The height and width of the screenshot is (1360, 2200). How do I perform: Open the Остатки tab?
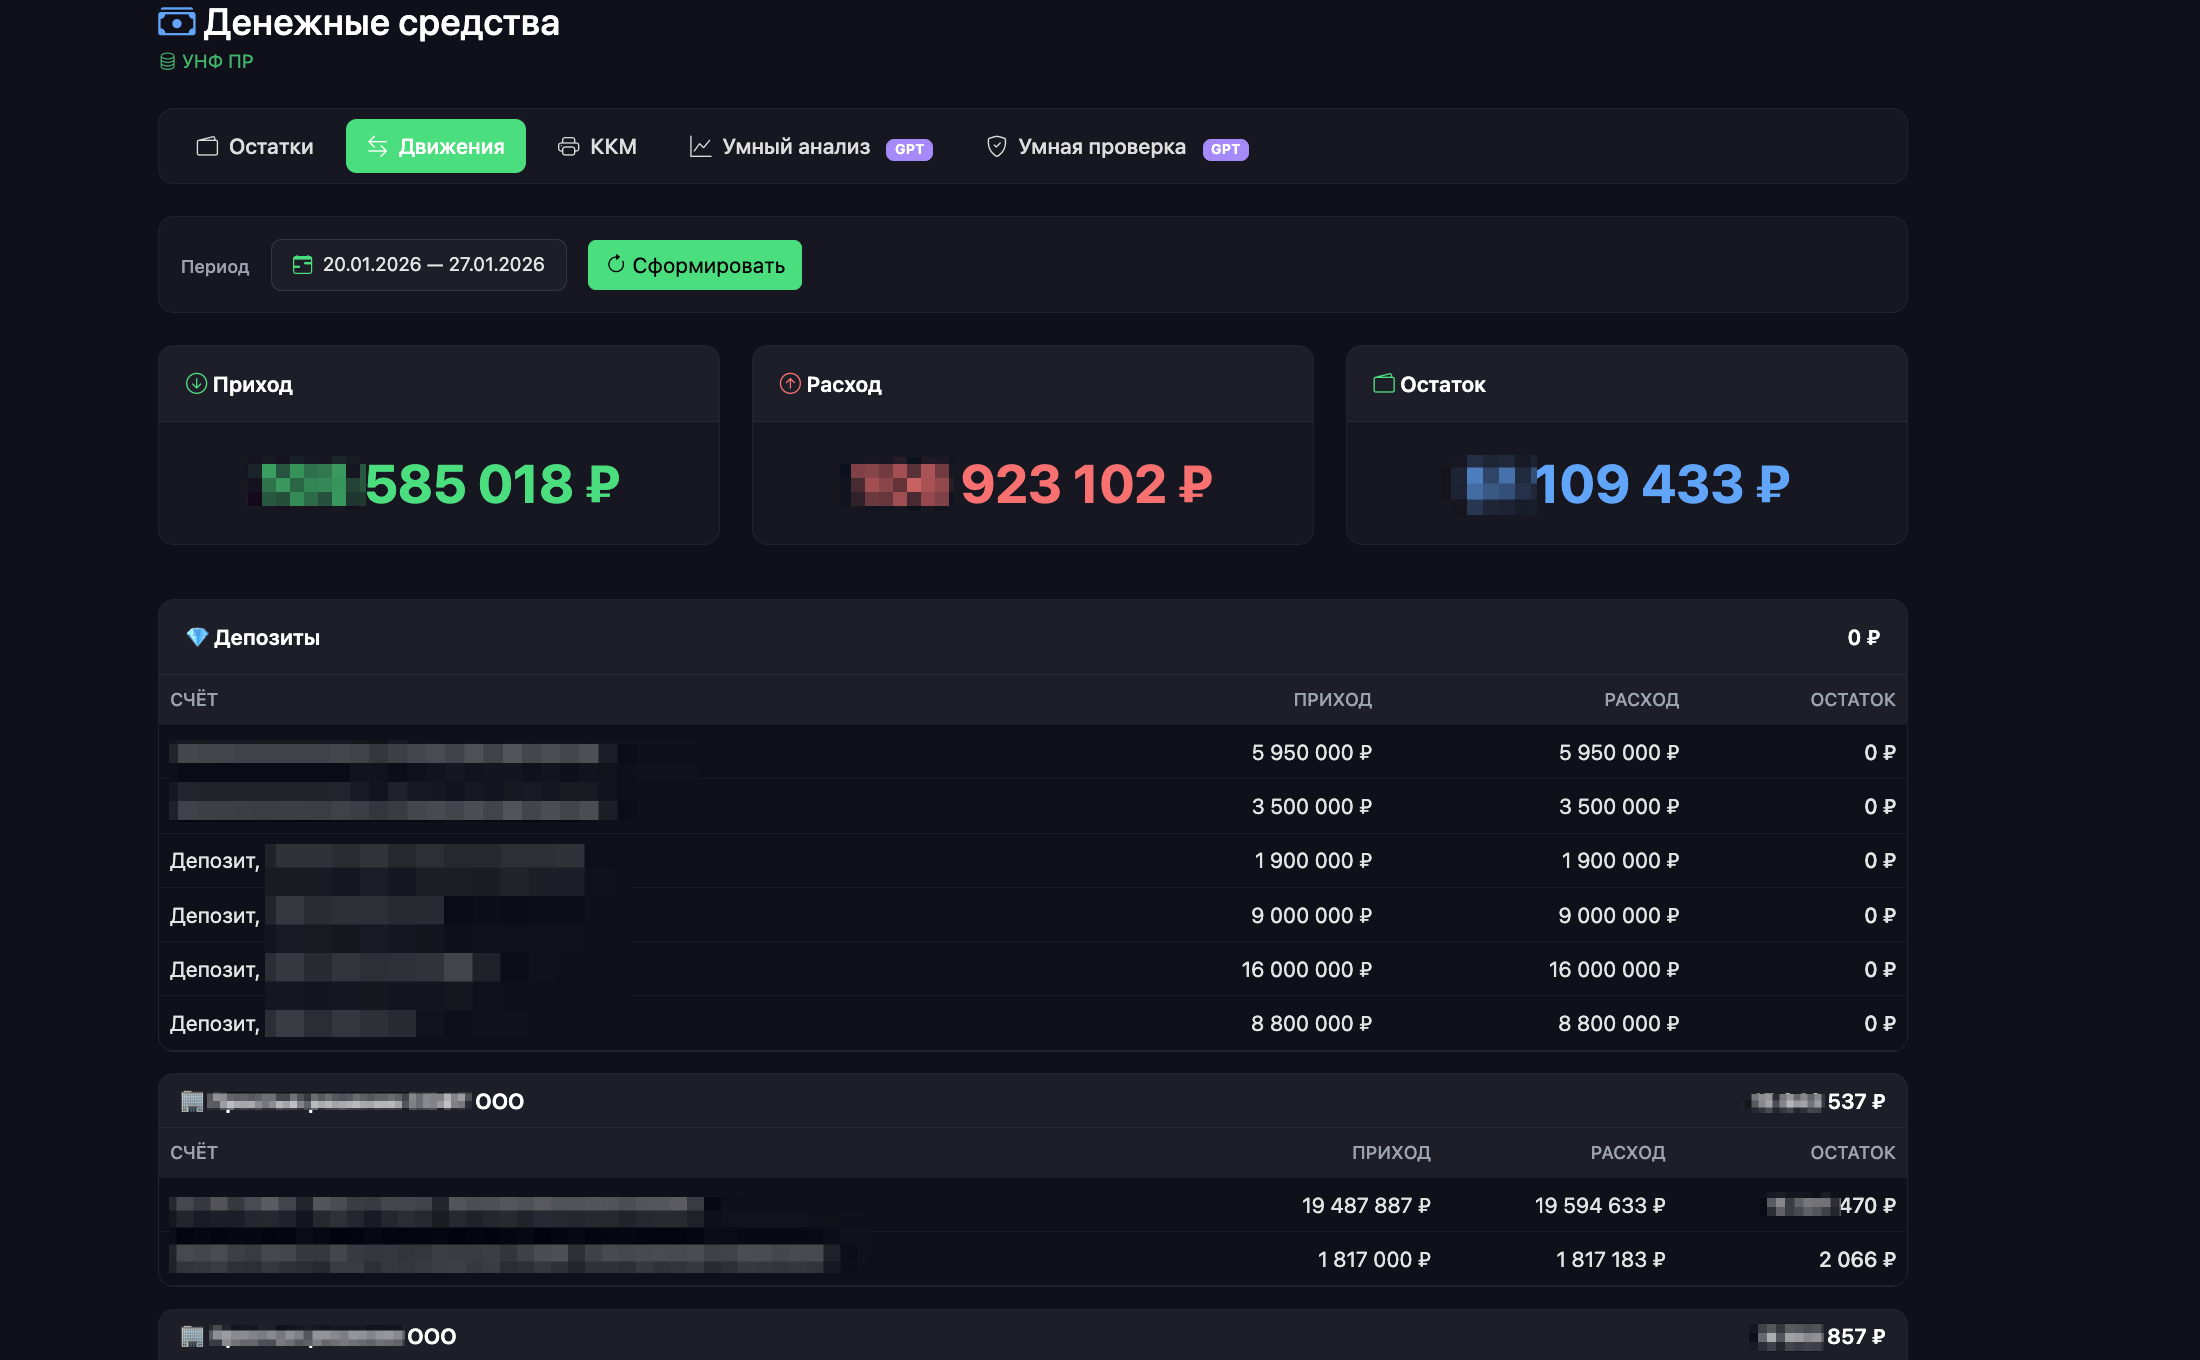point(255,147)
